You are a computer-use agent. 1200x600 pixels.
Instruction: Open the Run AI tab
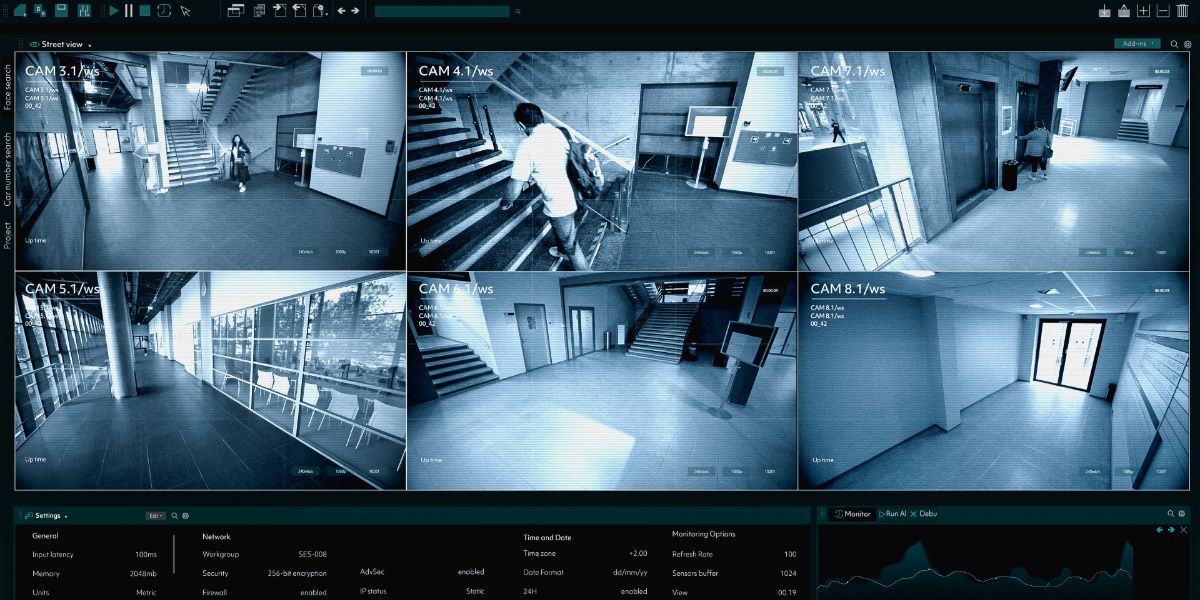(892, 514)
